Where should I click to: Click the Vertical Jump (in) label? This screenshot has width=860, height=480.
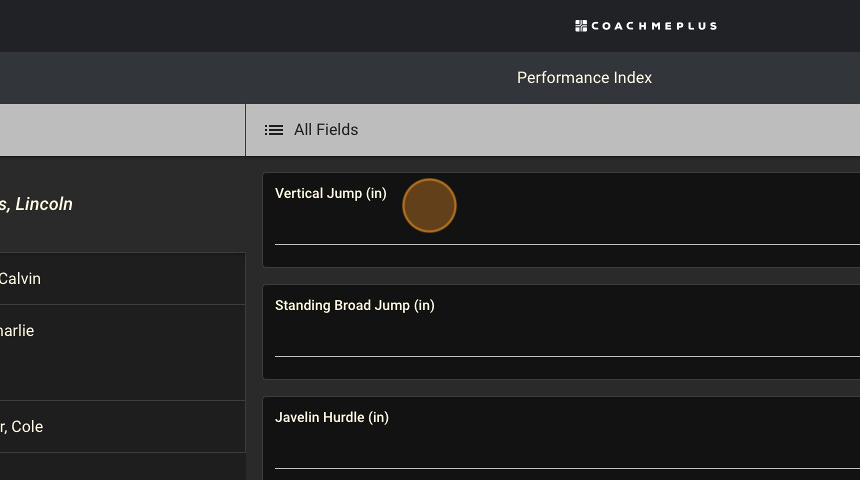tap(331, 194)
